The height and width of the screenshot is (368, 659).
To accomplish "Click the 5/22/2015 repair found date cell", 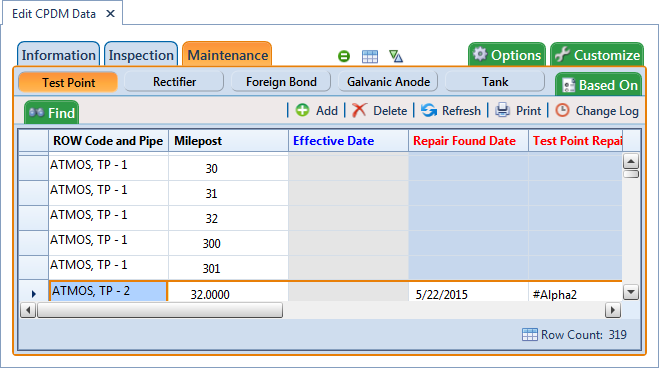I will pos(468,292).
